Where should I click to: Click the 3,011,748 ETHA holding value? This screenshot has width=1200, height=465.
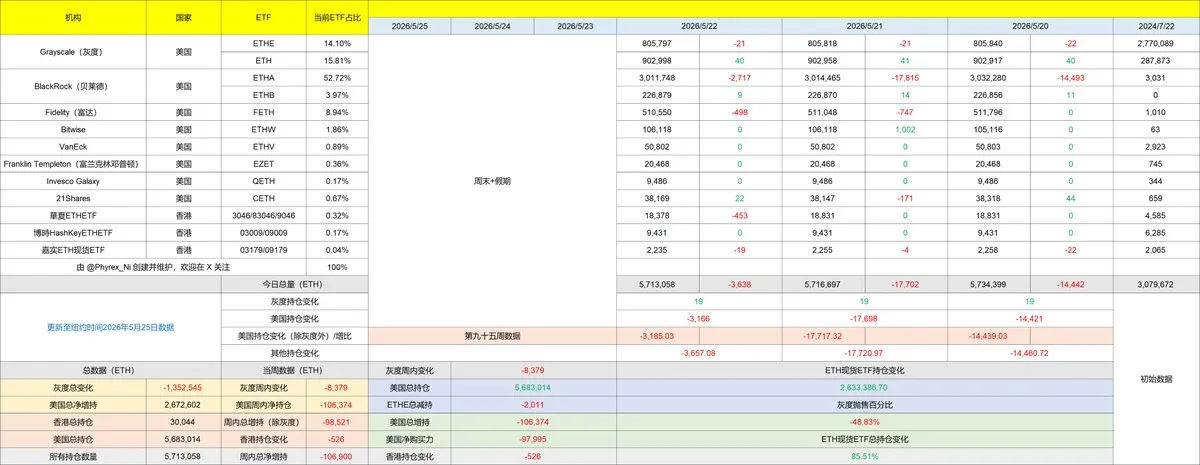point(657,77)
